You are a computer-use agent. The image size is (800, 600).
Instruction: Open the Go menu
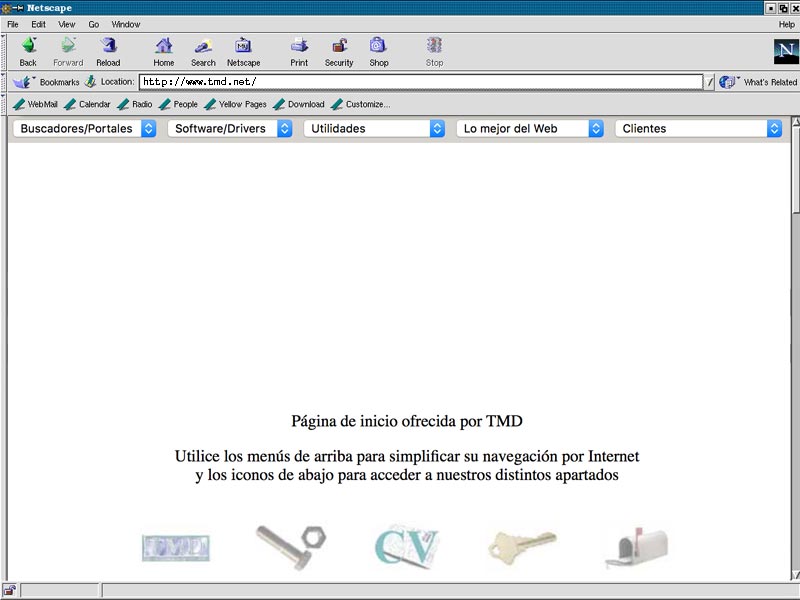[x=93, y=24]
